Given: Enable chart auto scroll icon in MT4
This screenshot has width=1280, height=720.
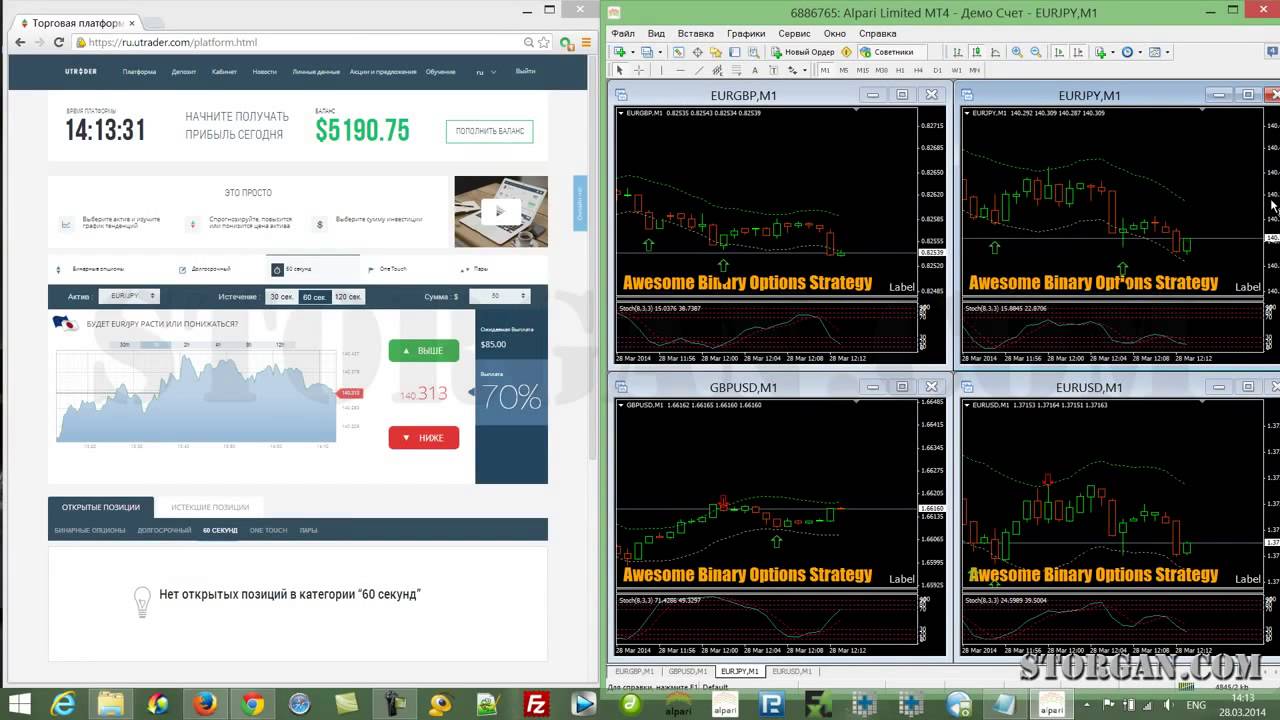Looking at the screenshot, I should coord(1059,52).
